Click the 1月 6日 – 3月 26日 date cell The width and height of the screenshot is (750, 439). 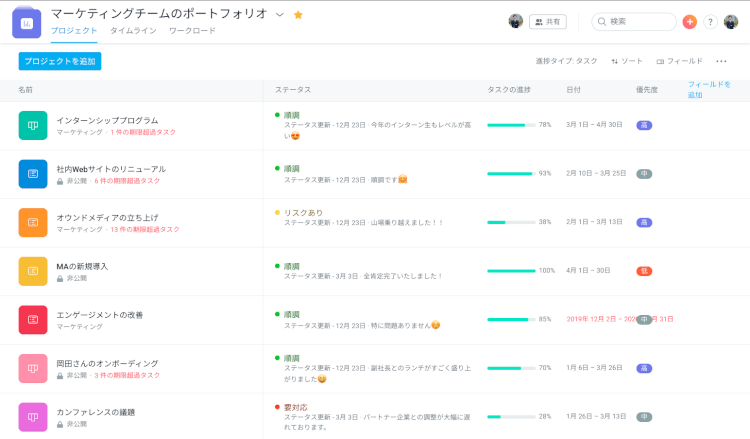point(594,368)
